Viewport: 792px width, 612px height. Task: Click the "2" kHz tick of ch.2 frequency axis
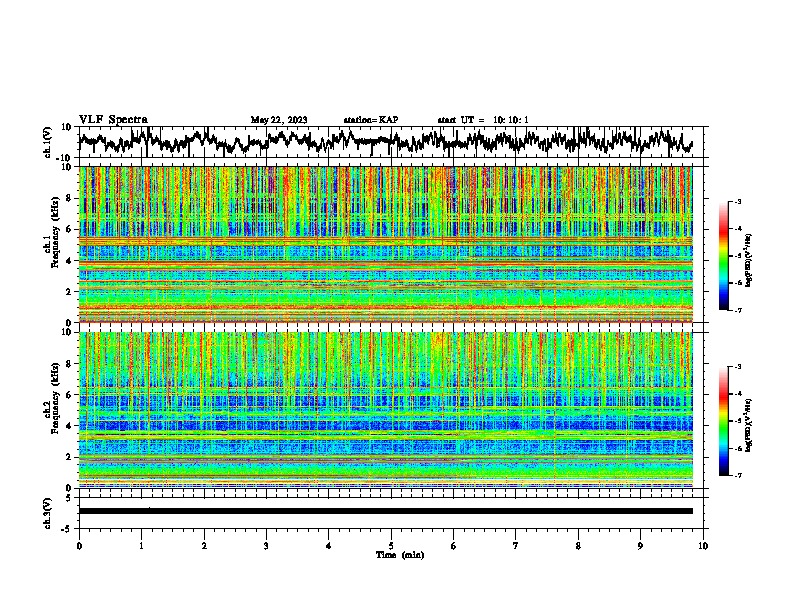[x=71, y=457]
